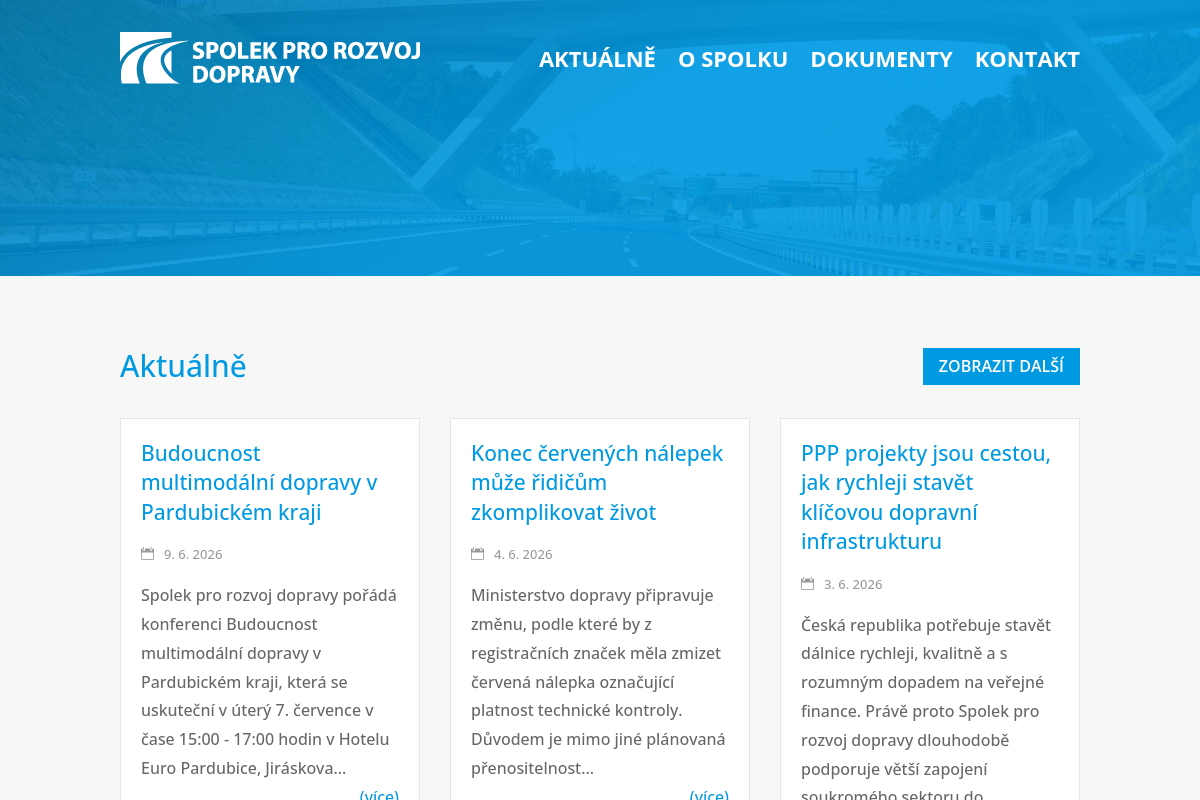This screenshot has height=800, width=1200.
Task: Open article Budoucnost multimodální dopravy v Pardubickém kraji
Action: (259, 483)
